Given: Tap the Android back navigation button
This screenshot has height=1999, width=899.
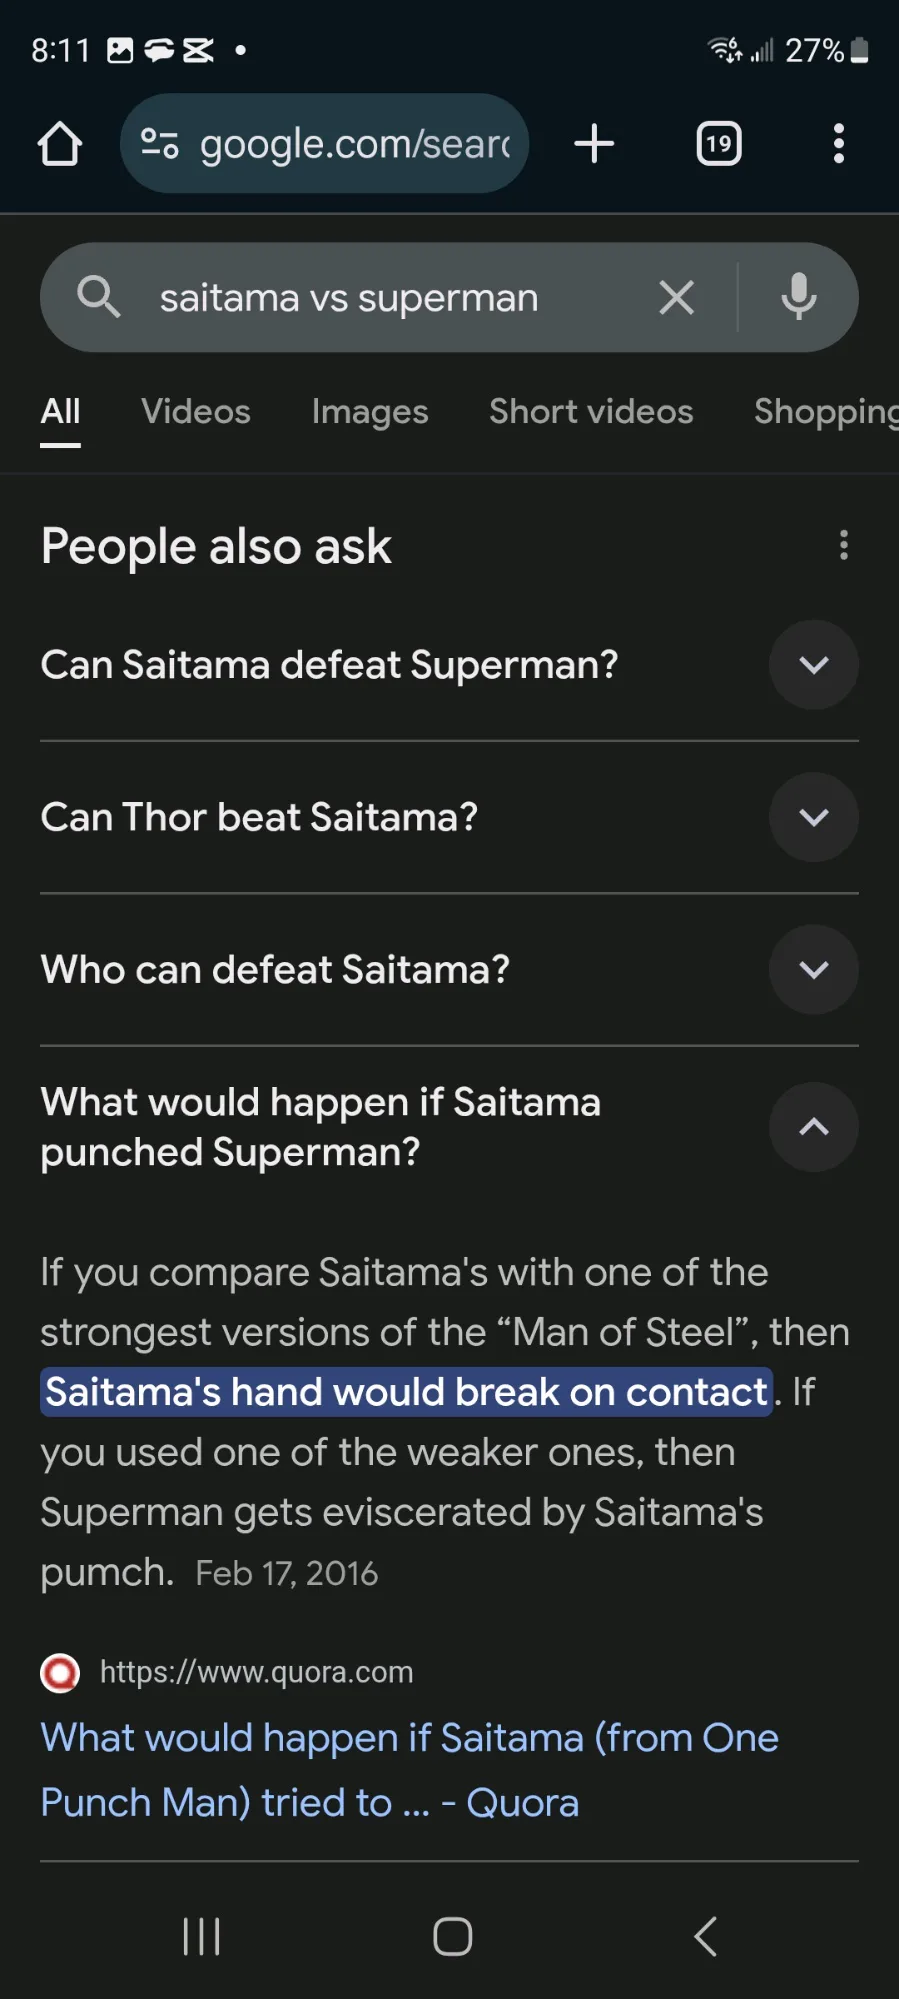Looking at the screenshot, I should [706, 1937].
